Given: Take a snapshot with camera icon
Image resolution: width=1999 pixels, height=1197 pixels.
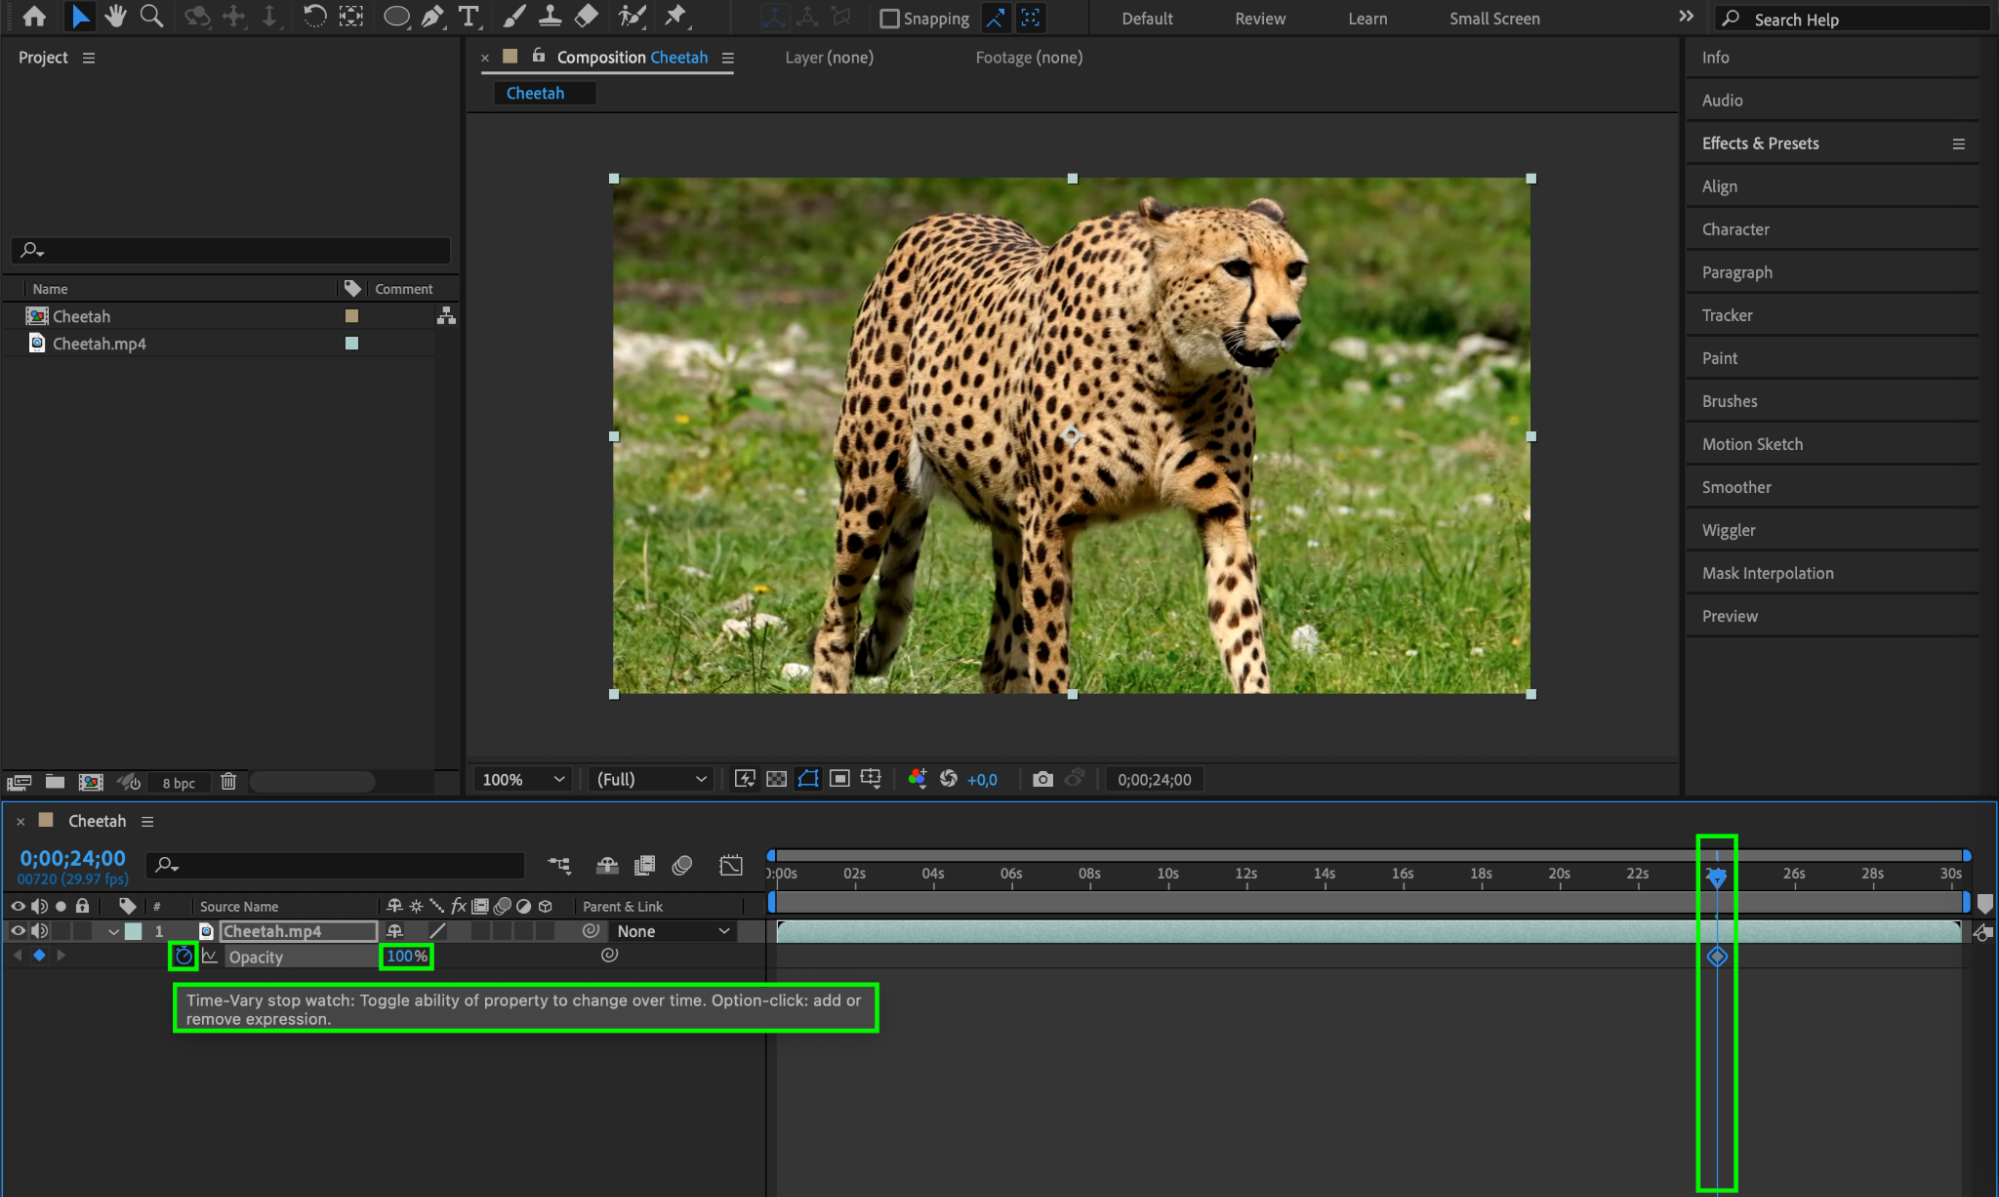Looking at the screenshot, I should 1042,779.
